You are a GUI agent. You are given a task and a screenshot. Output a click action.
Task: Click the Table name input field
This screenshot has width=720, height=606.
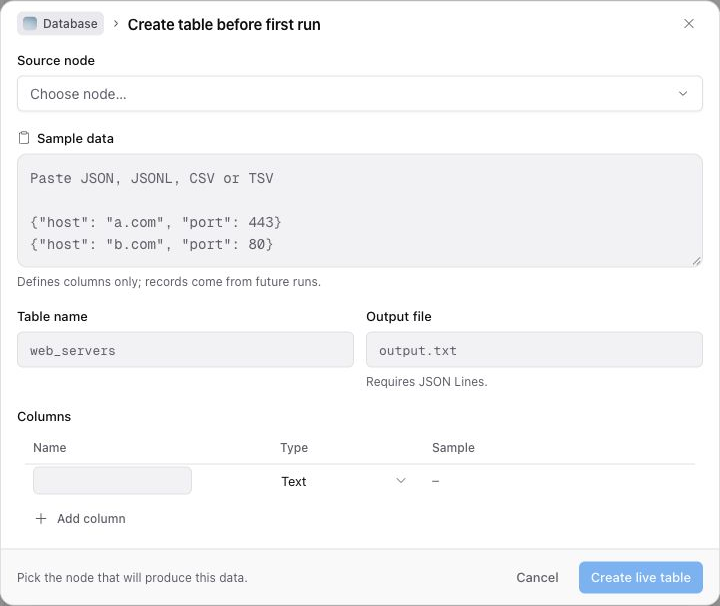[x=186, y=350]
